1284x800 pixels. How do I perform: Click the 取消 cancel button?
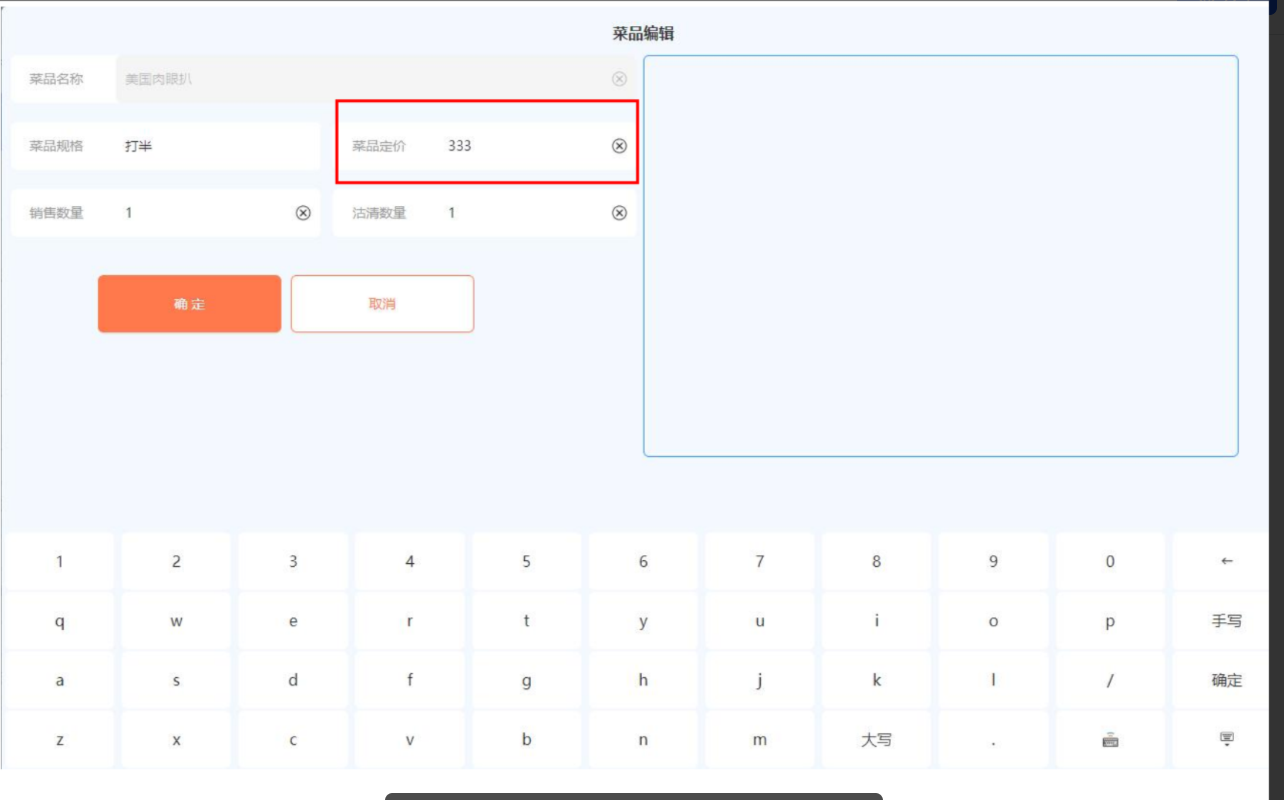click(382, 304)
